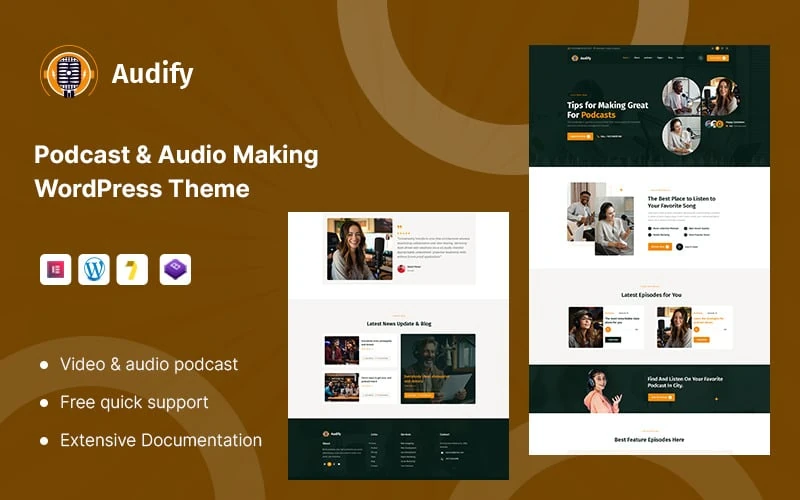Open first blog post thumbnail
This screenshot has width=800, height=500.
342,350
